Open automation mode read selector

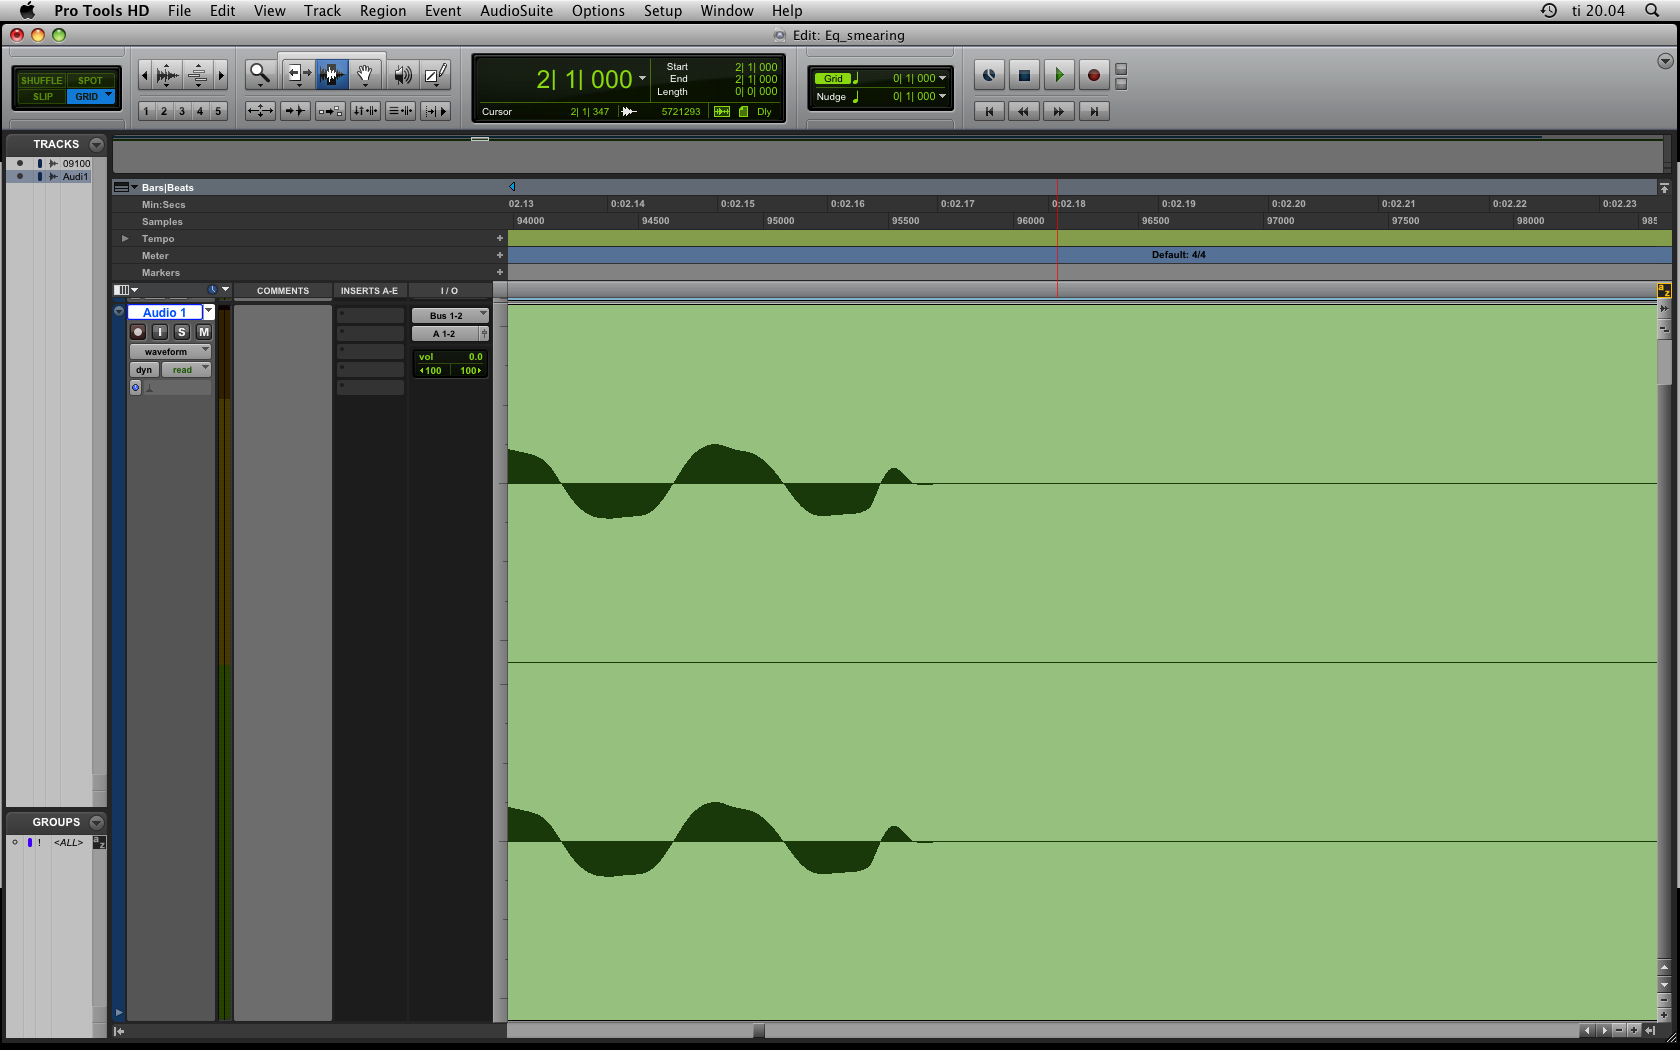point(186,369)
